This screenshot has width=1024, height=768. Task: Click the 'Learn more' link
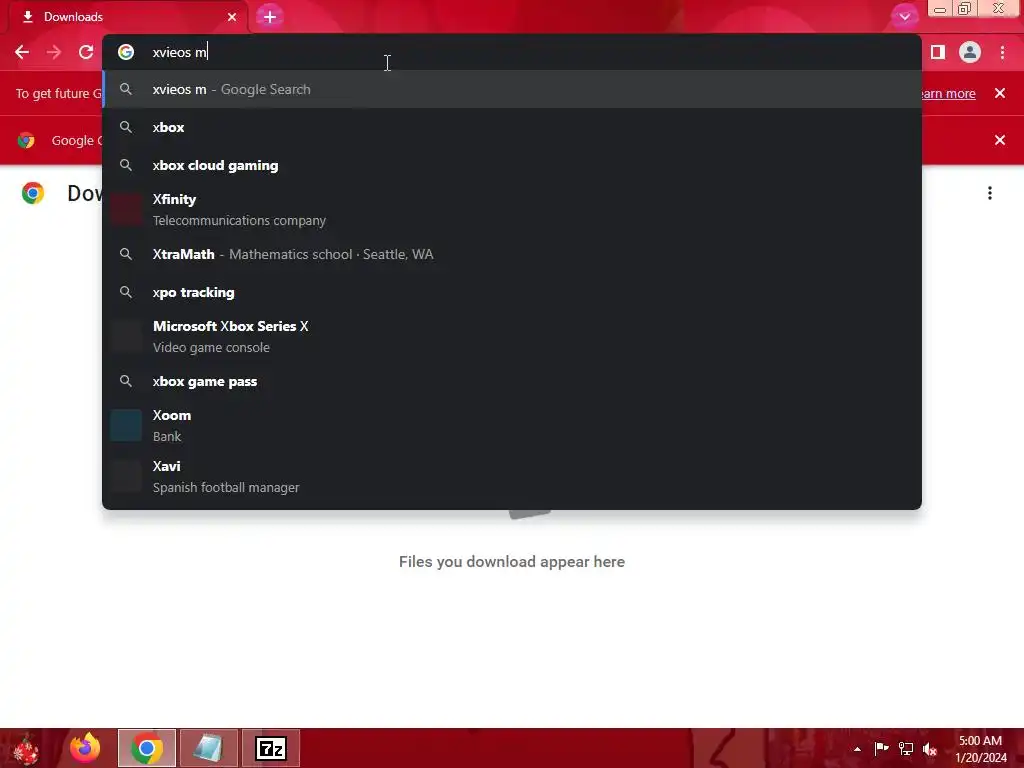point(949,93)
